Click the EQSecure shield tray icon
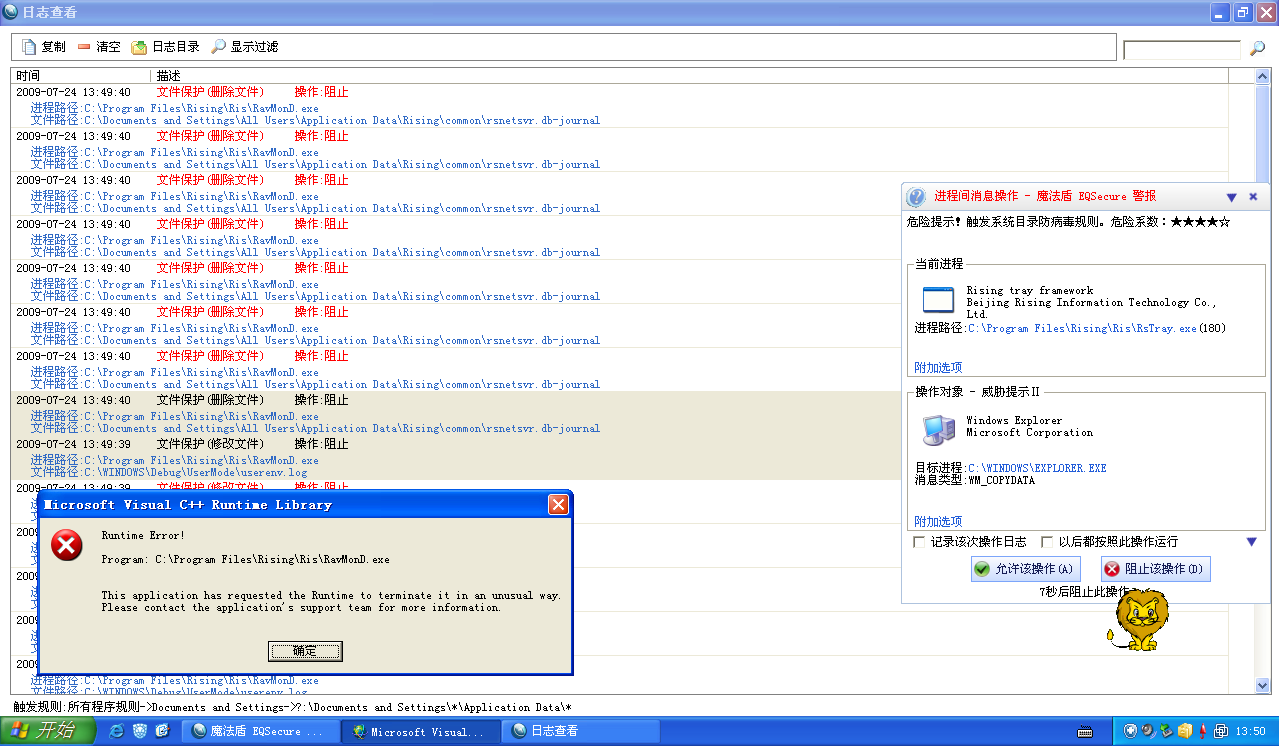Viewport: 1279px width, 746px height. click(x=1131, y=731)
